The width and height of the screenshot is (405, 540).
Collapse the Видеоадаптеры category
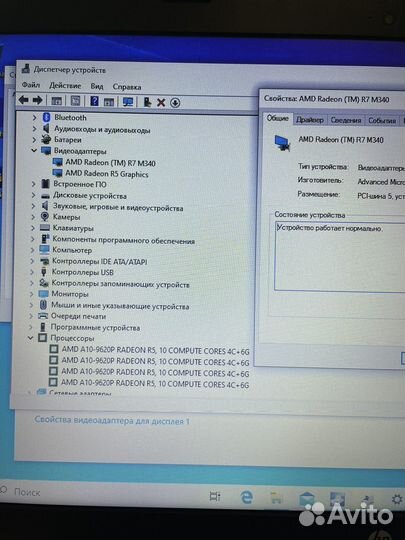click(34, 150)
